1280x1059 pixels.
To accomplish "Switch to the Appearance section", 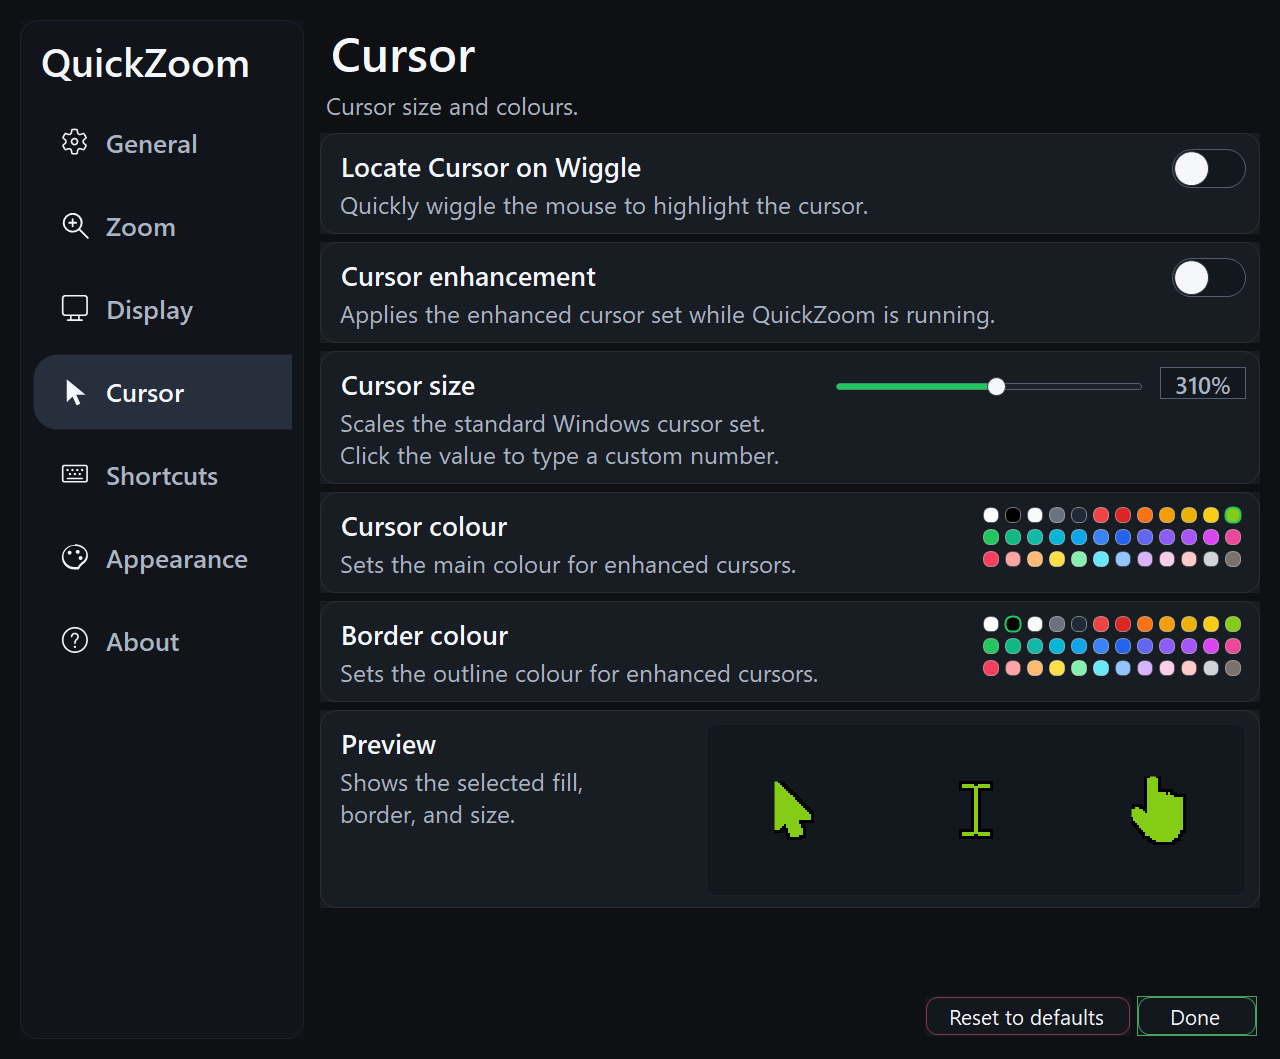I will [163, 558].
